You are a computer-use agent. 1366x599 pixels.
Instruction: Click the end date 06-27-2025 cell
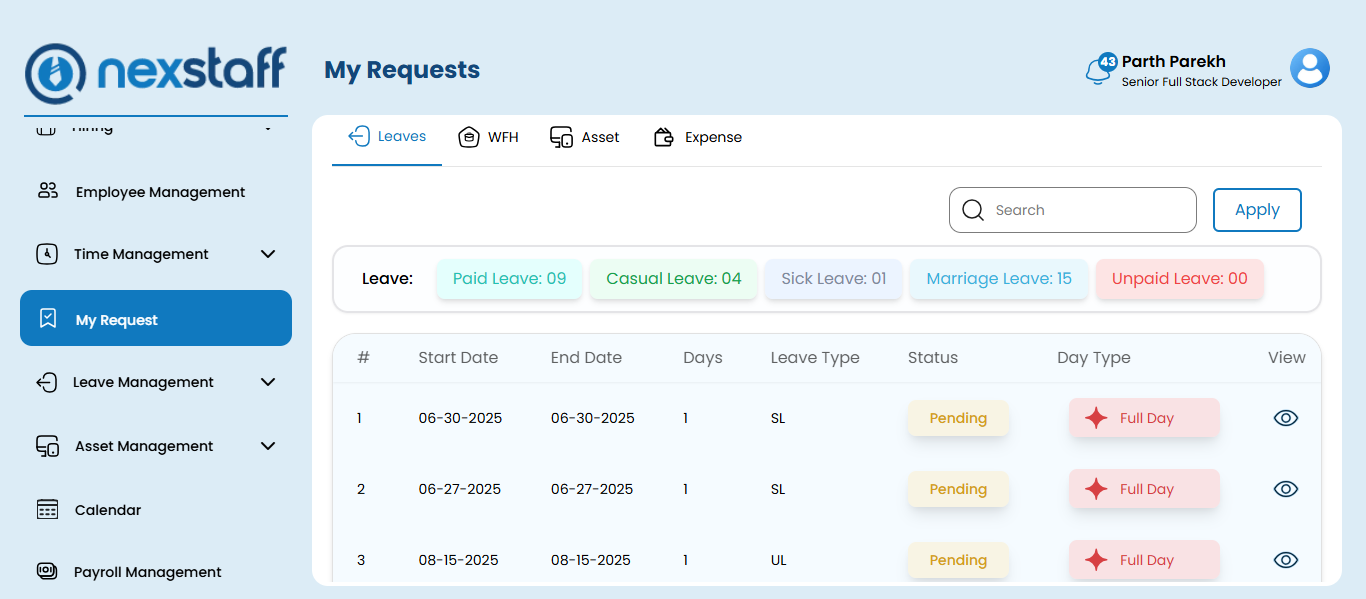(592, 489)
